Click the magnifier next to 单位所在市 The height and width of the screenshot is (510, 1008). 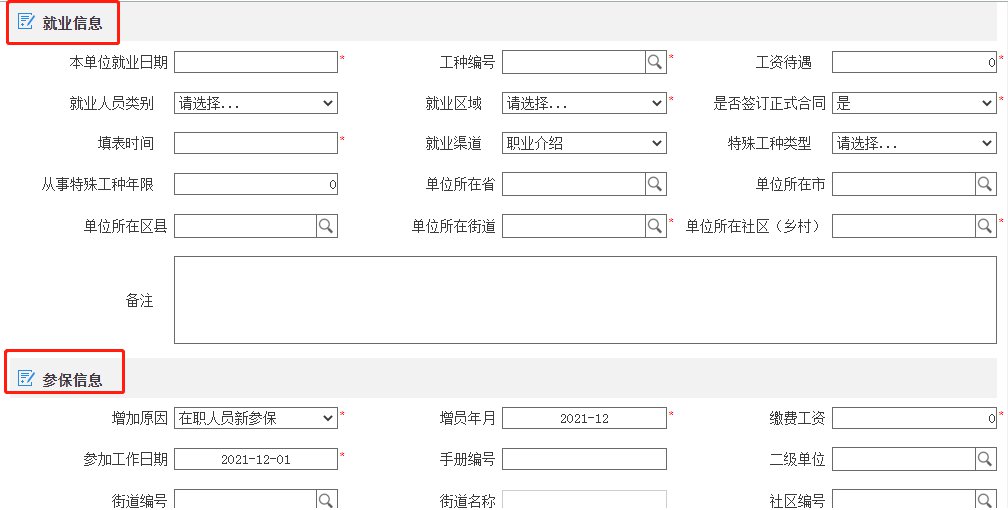[985, 184]
